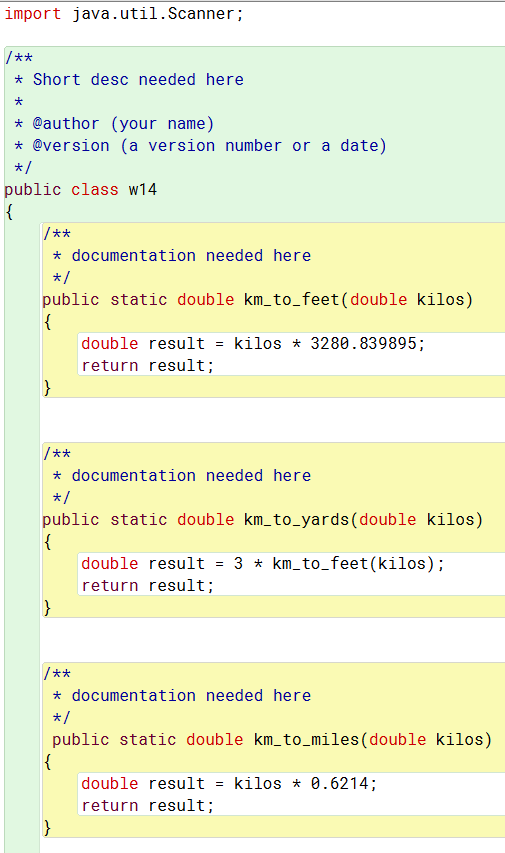Click the km_to_miles method name
505x853 pixels.
[306, 740]
